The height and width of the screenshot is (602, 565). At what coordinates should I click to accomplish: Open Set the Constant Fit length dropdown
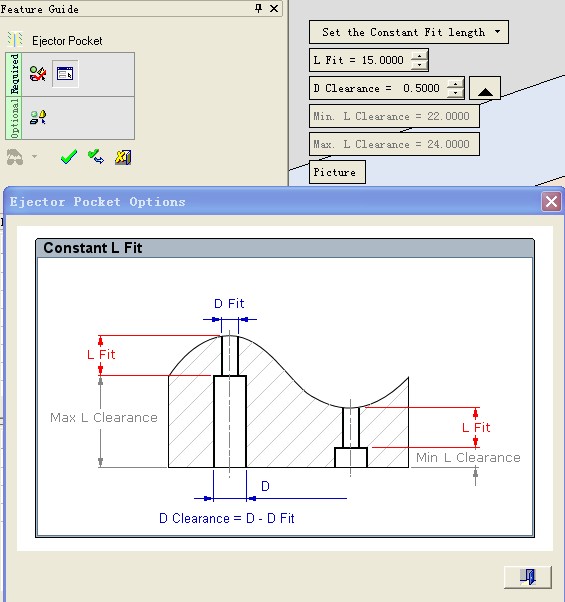tap(497, 31)
